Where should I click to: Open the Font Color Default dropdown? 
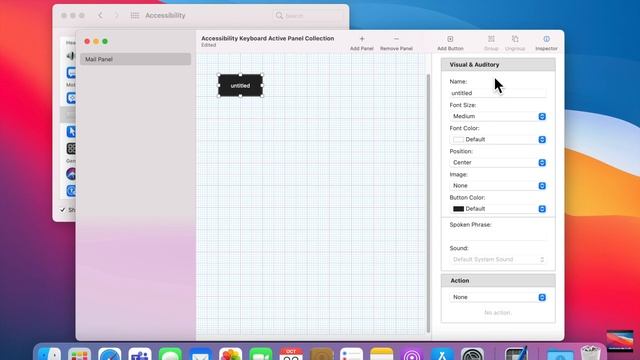click(498, 140)
